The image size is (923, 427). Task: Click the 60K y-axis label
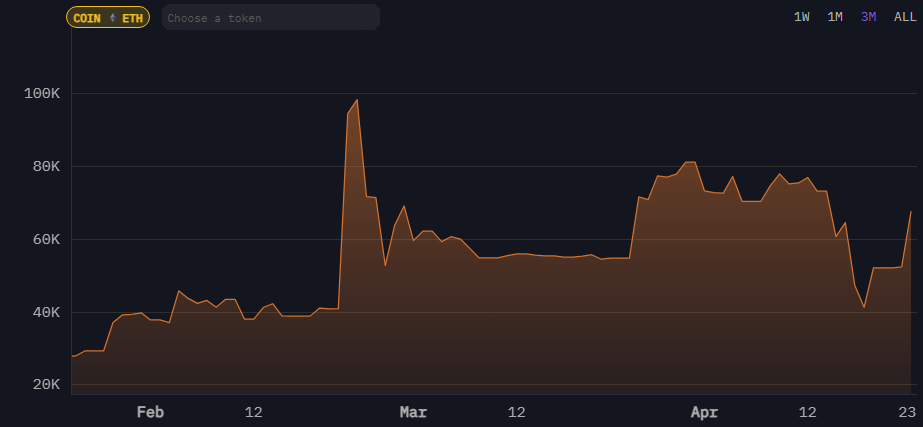(x=45, y=240)
